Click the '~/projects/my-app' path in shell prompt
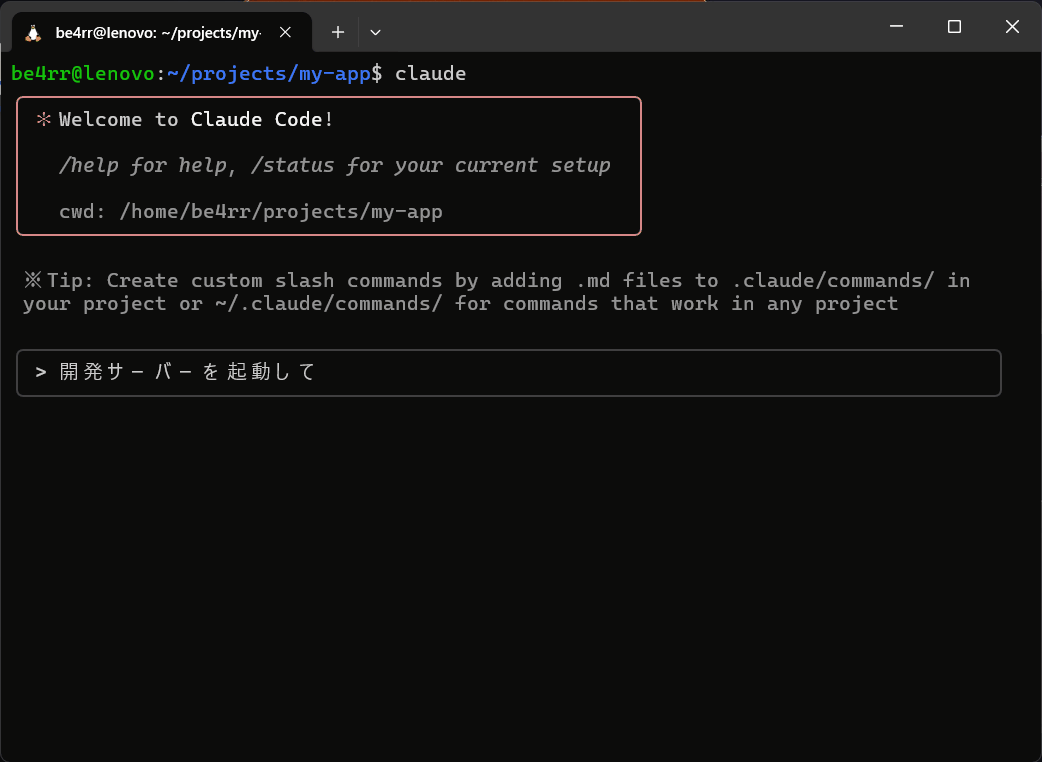1042x762 pixels. (269, 74)
